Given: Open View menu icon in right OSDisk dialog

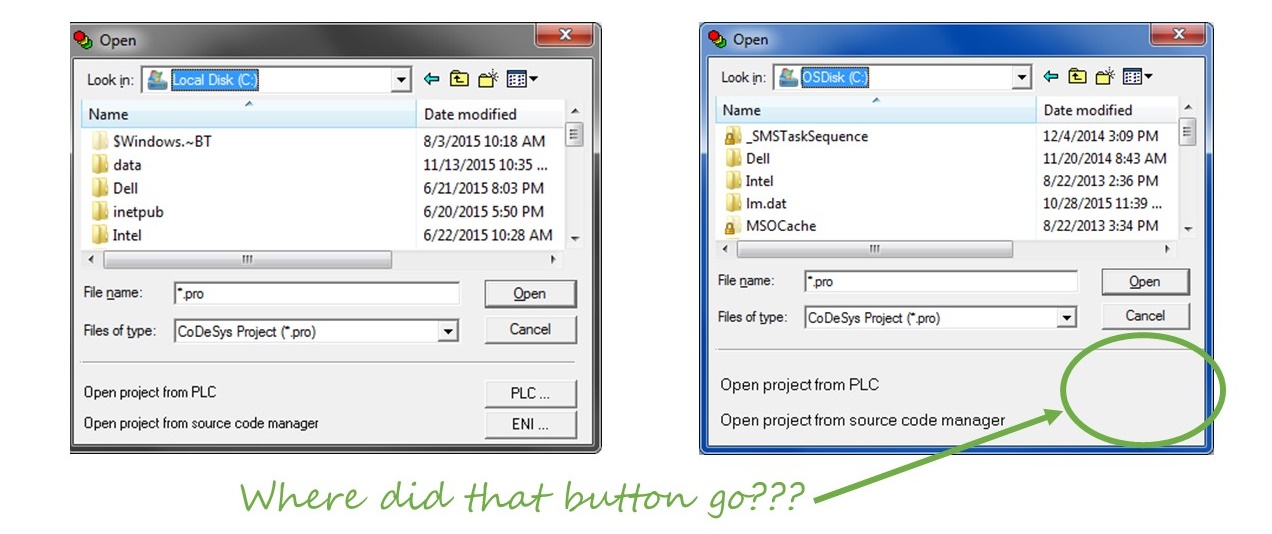Looking at the screenshot, I should (x=1138, y=76).
